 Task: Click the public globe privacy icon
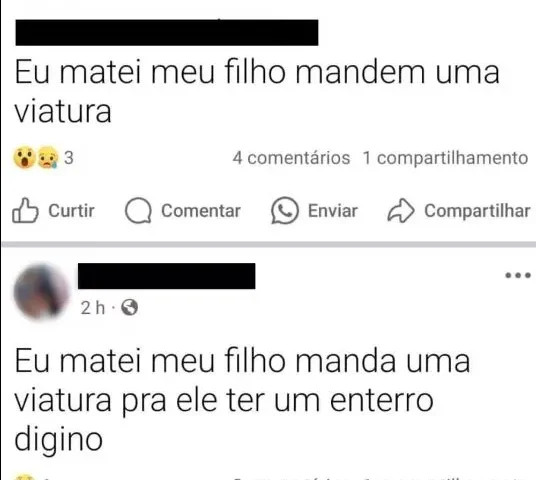click(x=130, y=307)
